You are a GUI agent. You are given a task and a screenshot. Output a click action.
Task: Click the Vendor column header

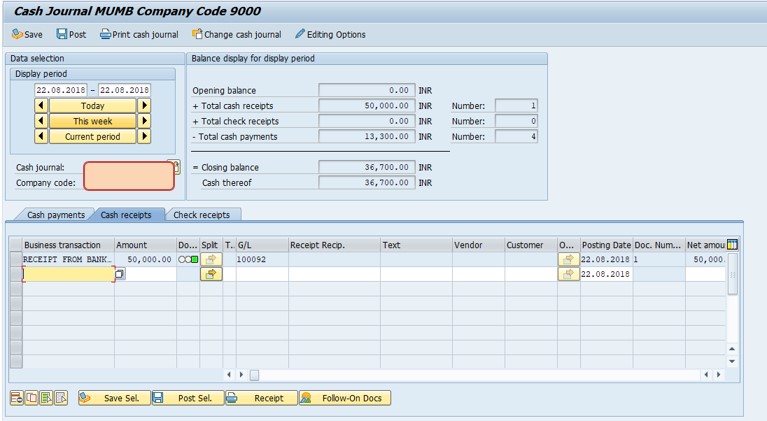point(478,245)
